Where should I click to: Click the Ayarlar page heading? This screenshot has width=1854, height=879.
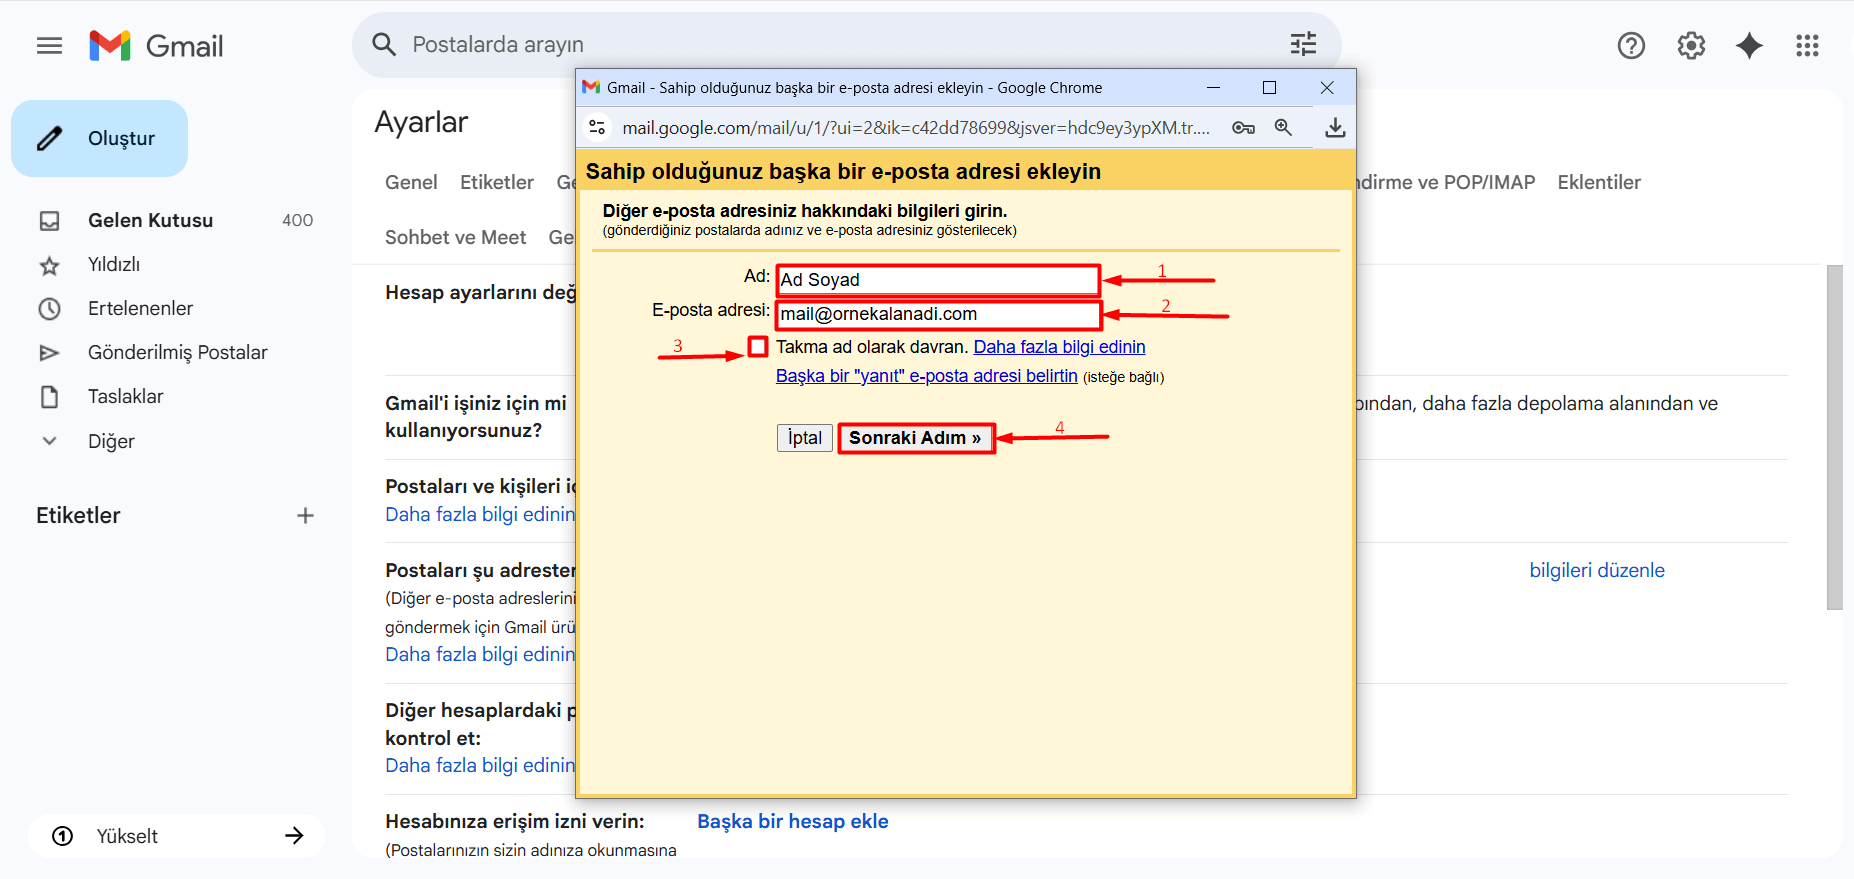point(421,122)
